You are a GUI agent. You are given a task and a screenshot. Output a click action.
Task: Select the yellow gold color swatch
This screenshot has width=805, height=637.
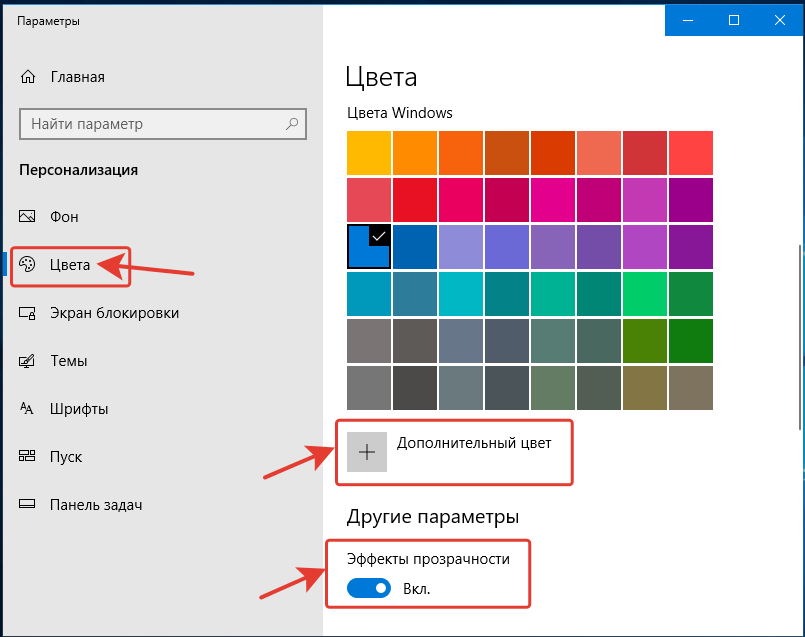click(369, 153)
